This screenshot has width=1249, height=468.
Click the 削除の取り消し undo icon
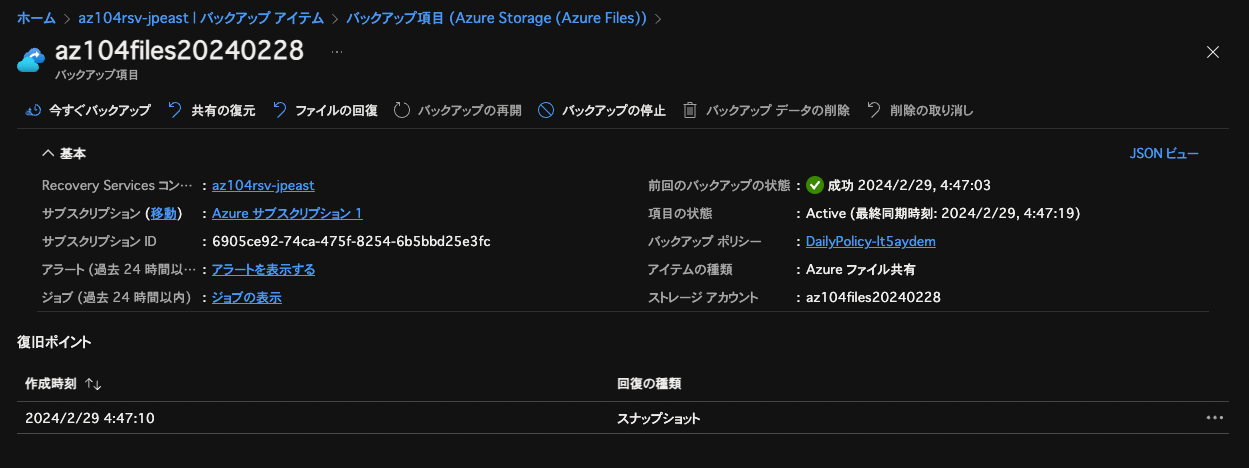[x=874, y=110]
